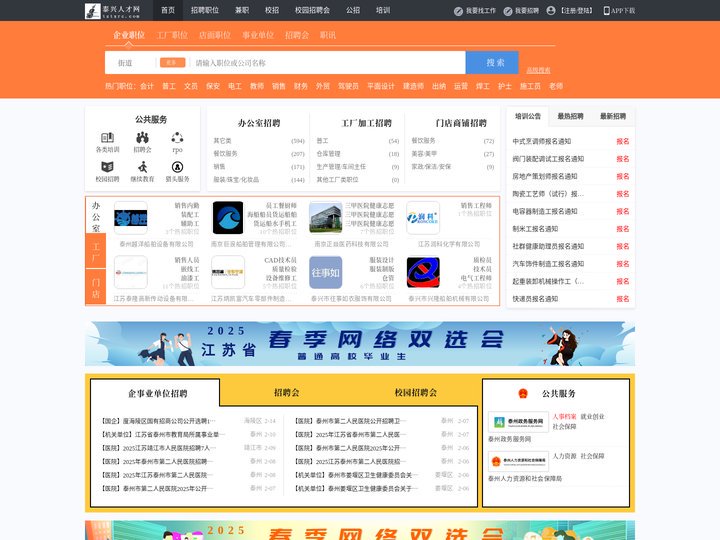Click the user avatar login icon
Viewport: 720px width, 540px height.
(551, 11)
